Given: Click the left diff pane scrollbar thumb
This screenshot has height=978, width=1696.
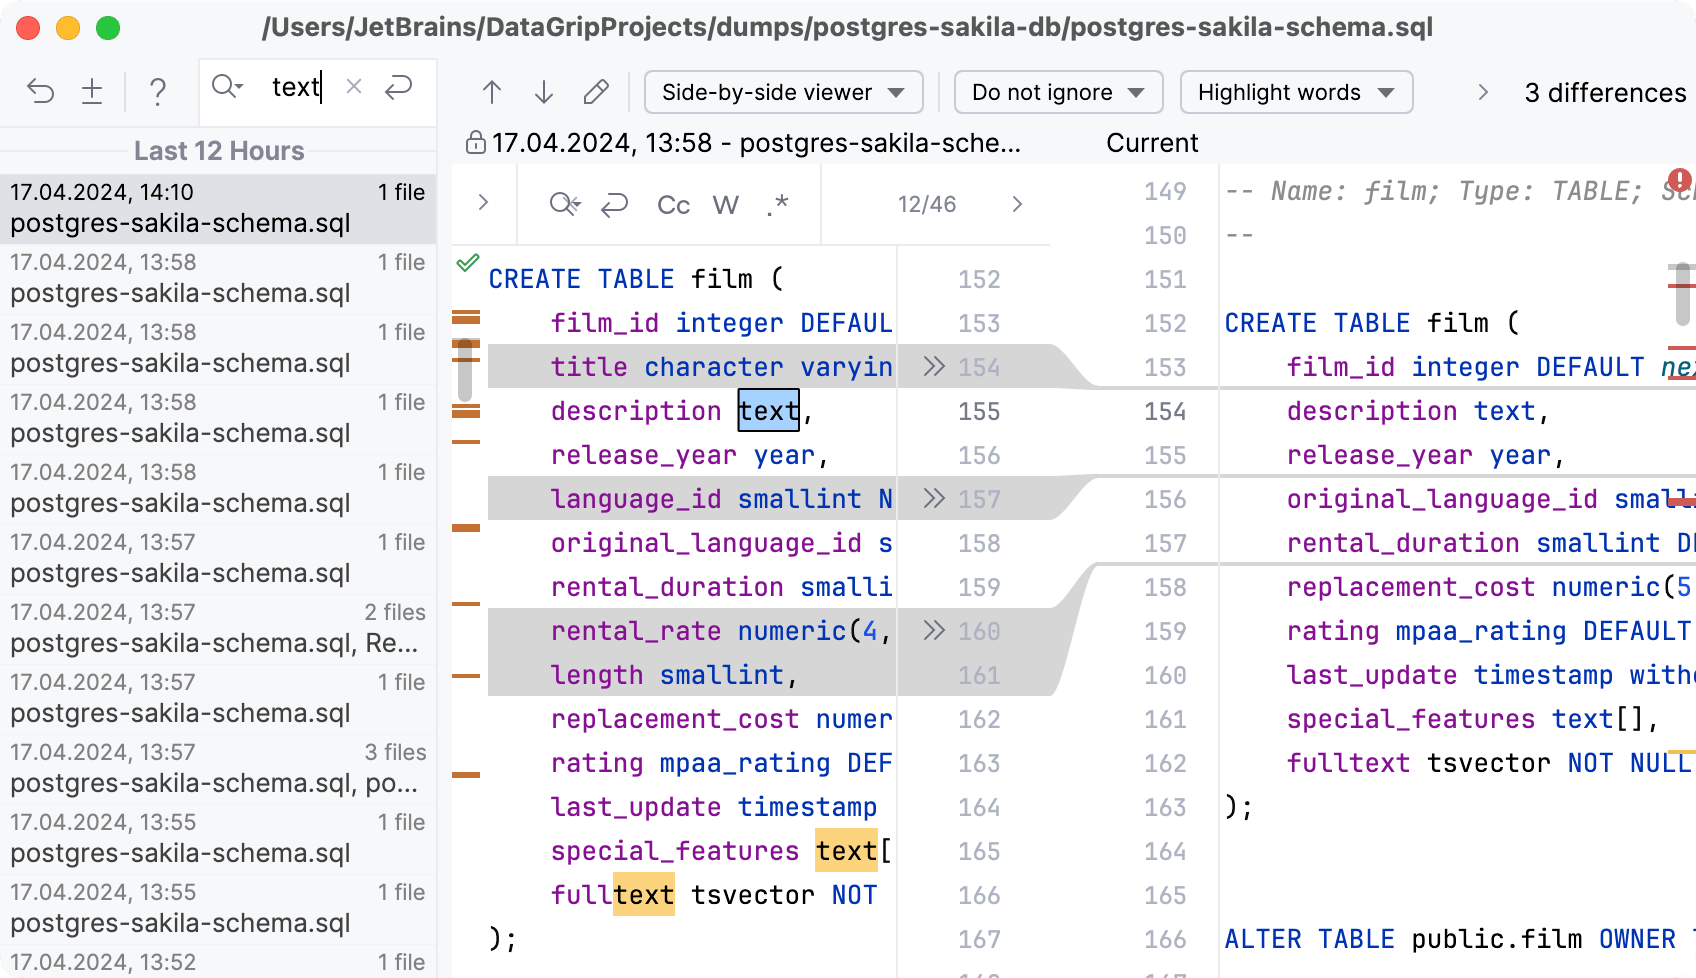Looking at the screenshot, I should (464, 370).
